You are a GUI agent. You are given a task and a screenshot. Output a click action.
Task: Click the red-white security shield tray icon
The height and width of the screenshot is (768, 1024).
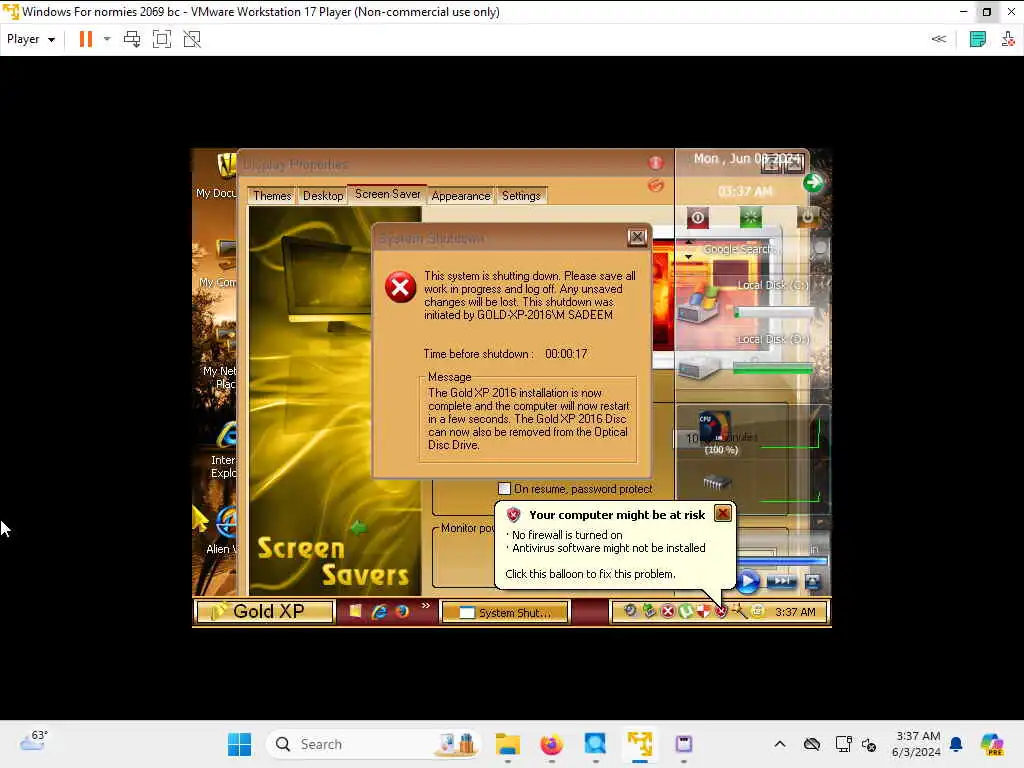tap(703, 611)
